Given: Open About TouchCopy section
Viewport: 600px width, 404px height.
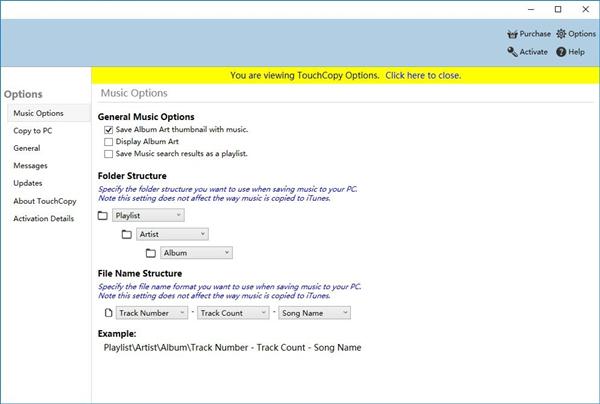Looking at the screenshot, I should 45,201.
